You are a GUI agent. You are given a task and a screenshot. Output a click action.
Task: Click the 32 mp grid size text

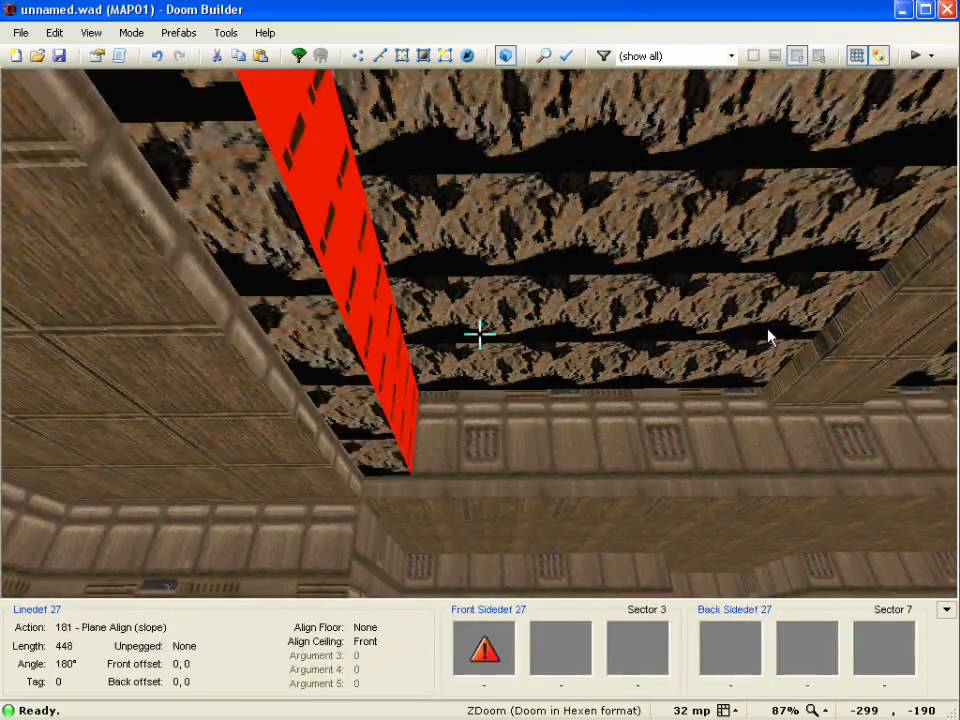coord(692,710)
